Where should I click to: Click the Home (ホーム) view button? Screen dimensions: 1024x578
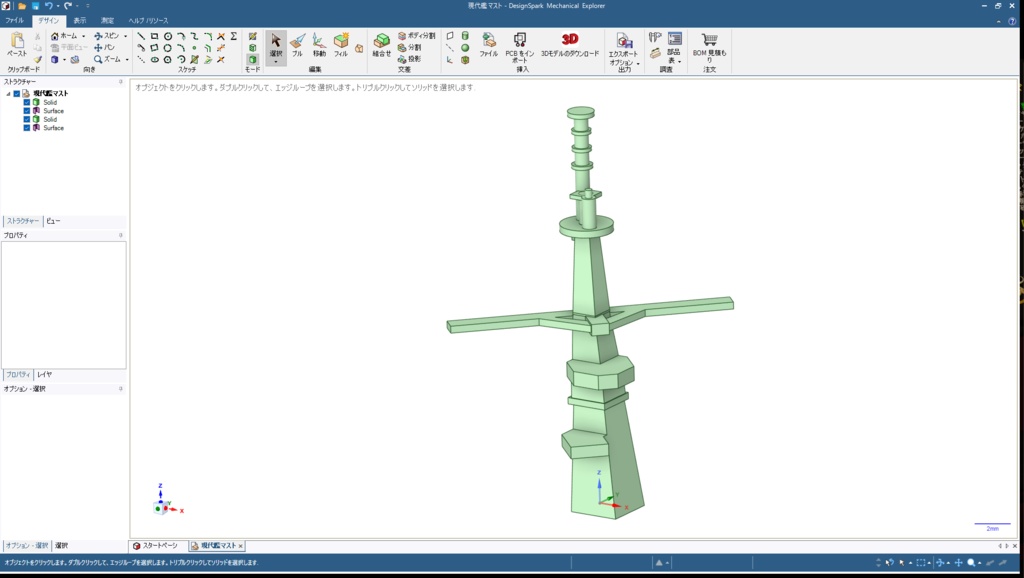tap(64, 37)
